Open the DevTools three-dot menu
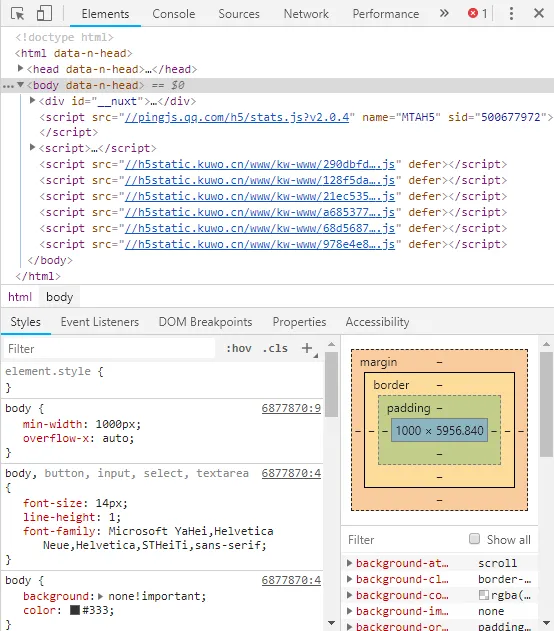The image size is (554, 631). pyautogui.click(x=511, y=14)
